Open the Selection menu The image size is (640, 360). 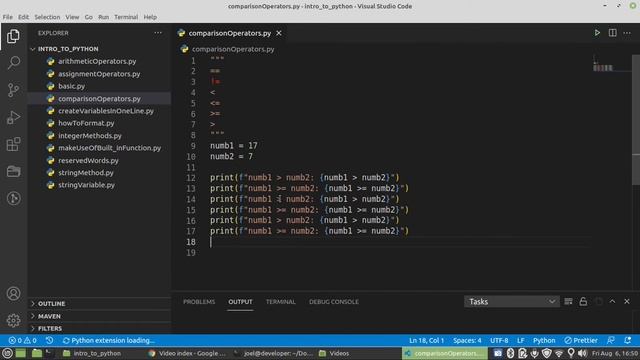click(47, 17)
